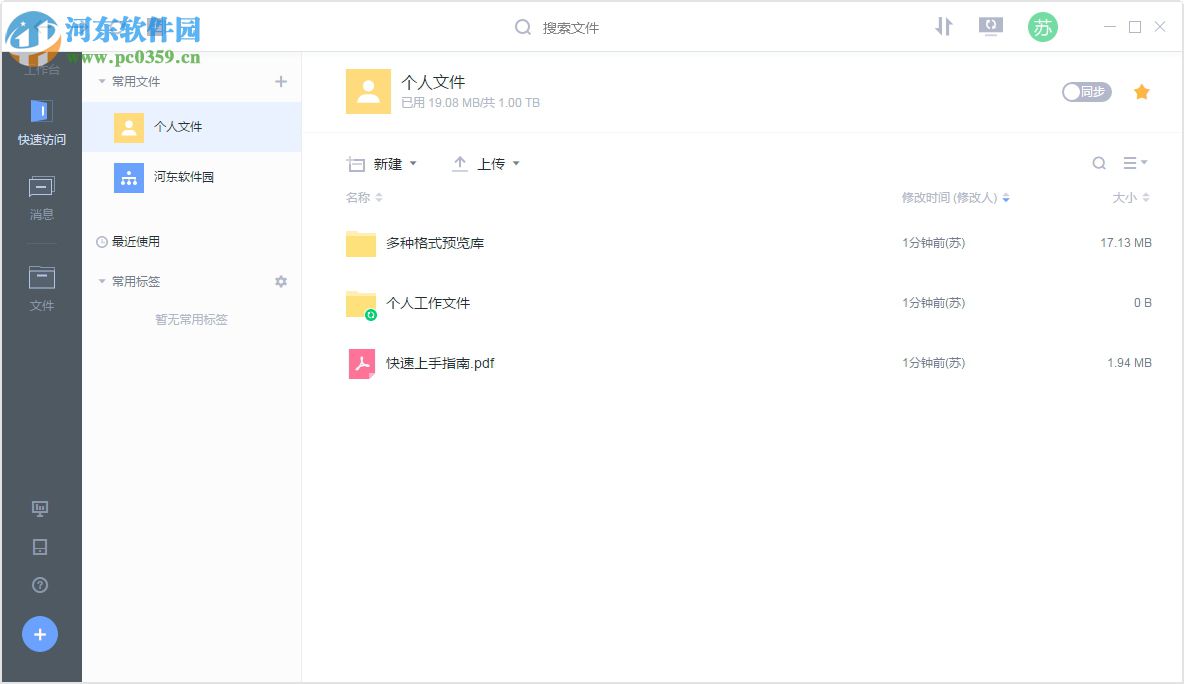Collapse the 常用标签 section

(x=101, y=281)
